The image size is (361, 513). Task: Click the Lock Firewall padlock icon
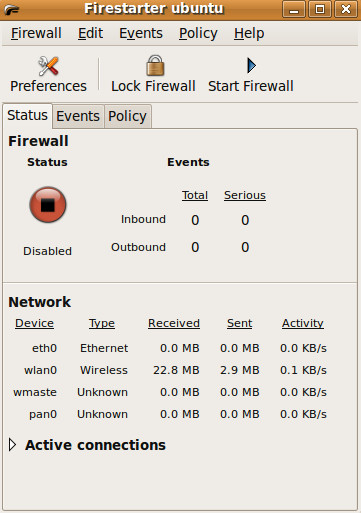(155, 65)
